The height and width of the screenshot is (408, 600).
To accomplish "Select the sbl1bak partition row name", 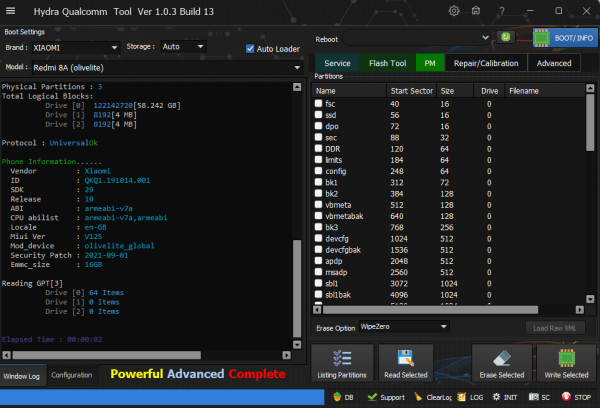I will [x=338, y=295].
